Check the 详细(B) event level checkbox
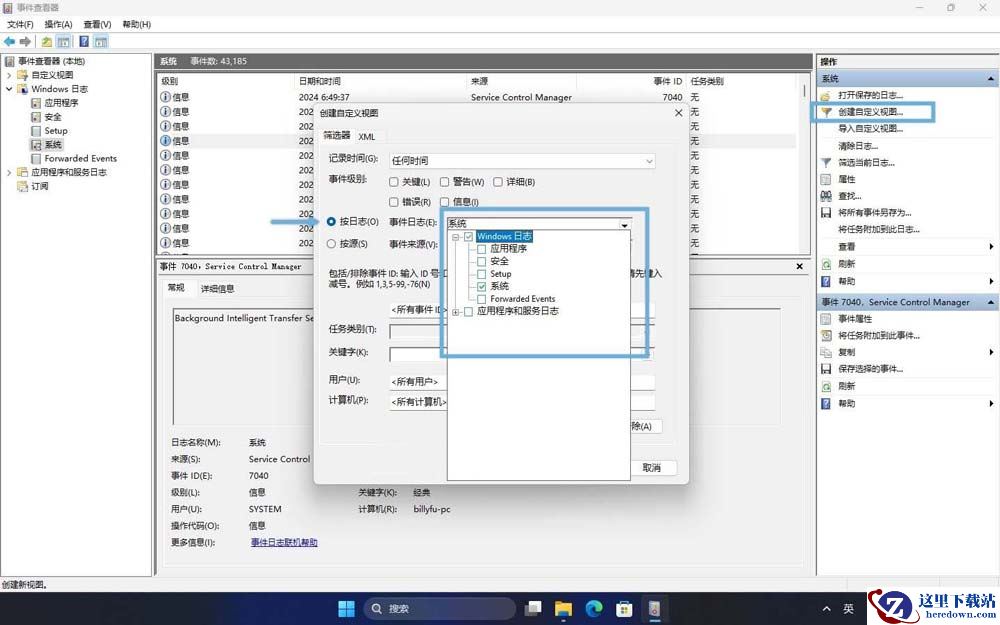 pos(497,182)
